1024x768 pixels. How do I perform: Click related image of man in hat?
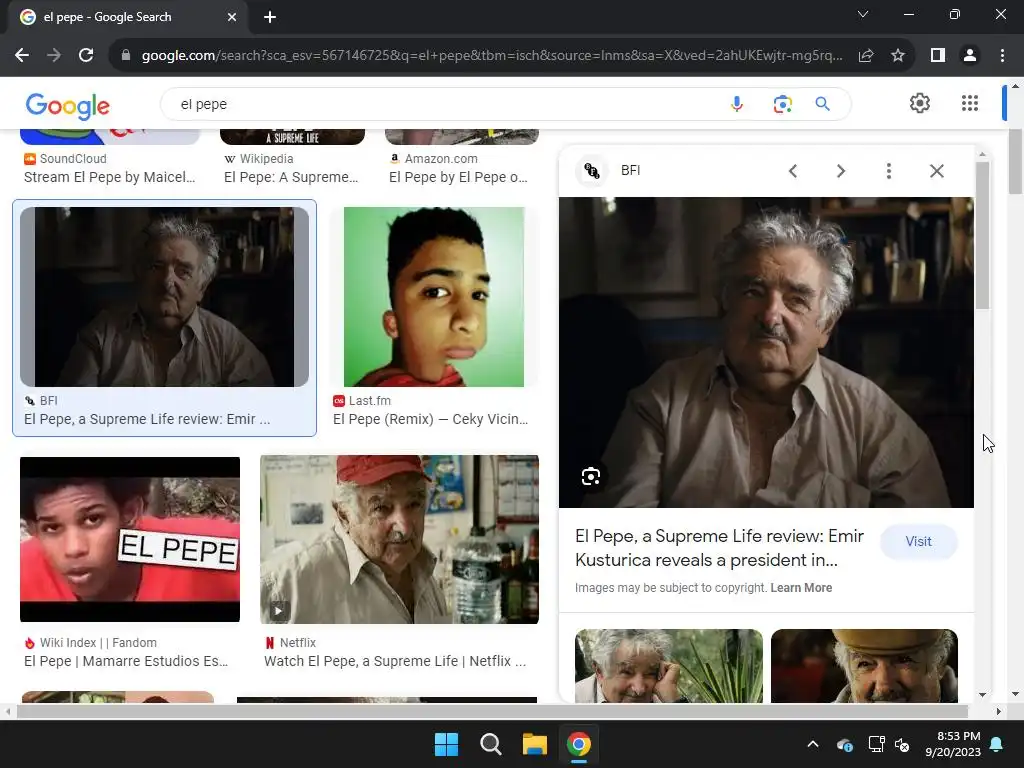864,665
